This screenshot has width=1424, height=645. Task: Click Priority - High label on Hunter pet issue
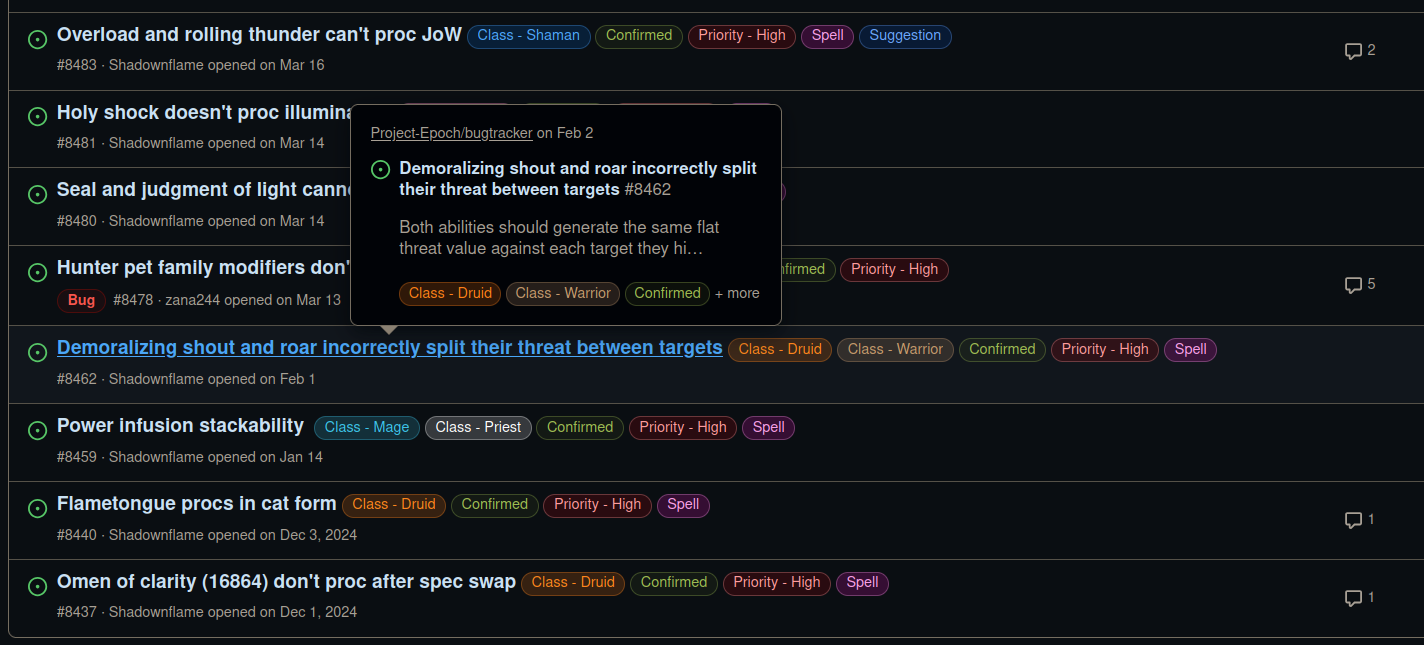pos(895,270)
